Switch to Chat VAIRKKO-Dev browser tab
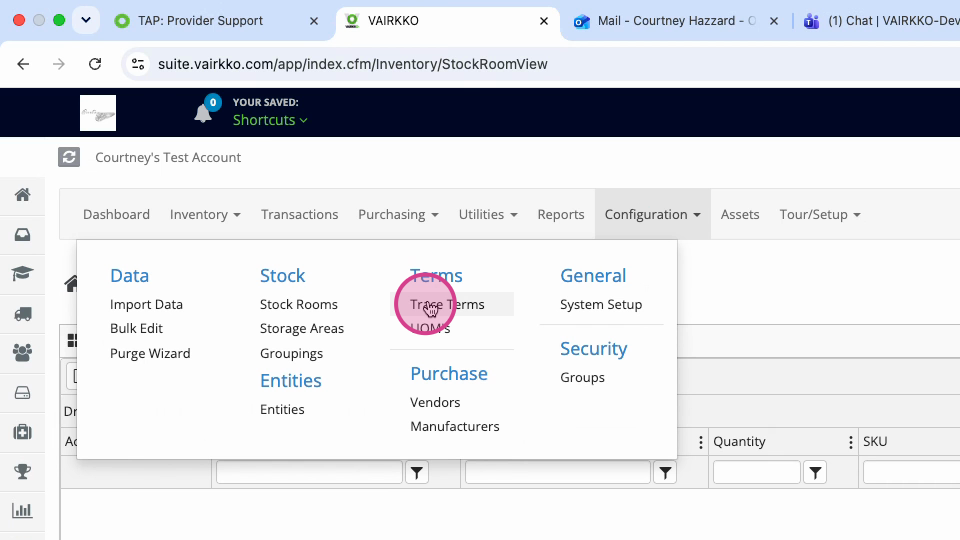960x540 pixels. pyautogui.click(x=882, y=21)
